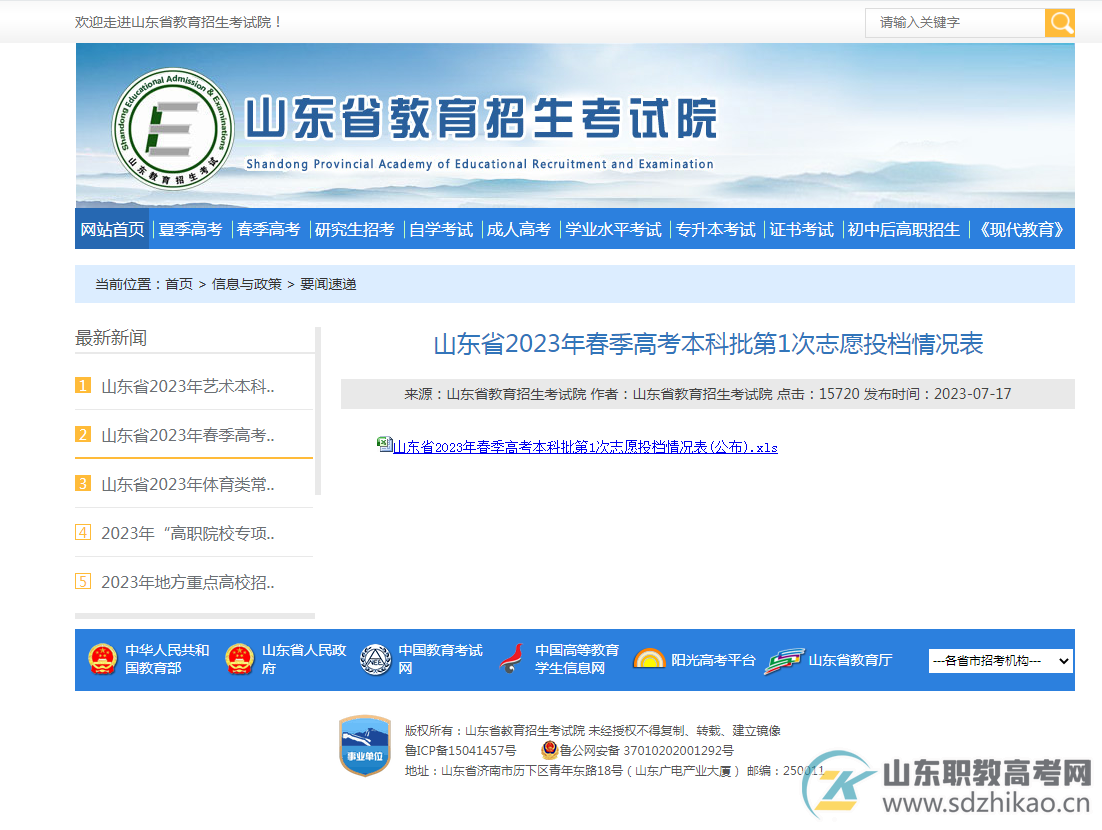Visit the 中国教育考试网 footer link
This screenshot has width=1102, height=830.
441,659
